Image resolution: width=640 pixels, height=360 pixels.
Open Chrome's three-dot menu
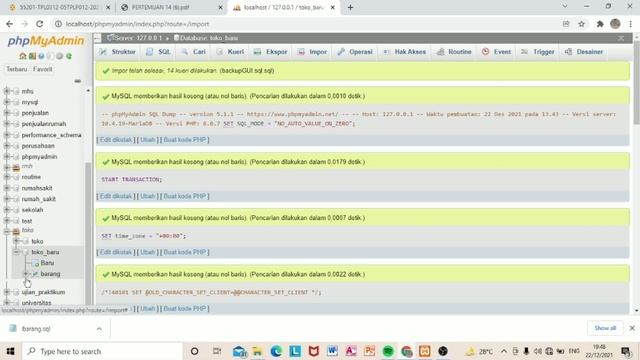[631, 24]
